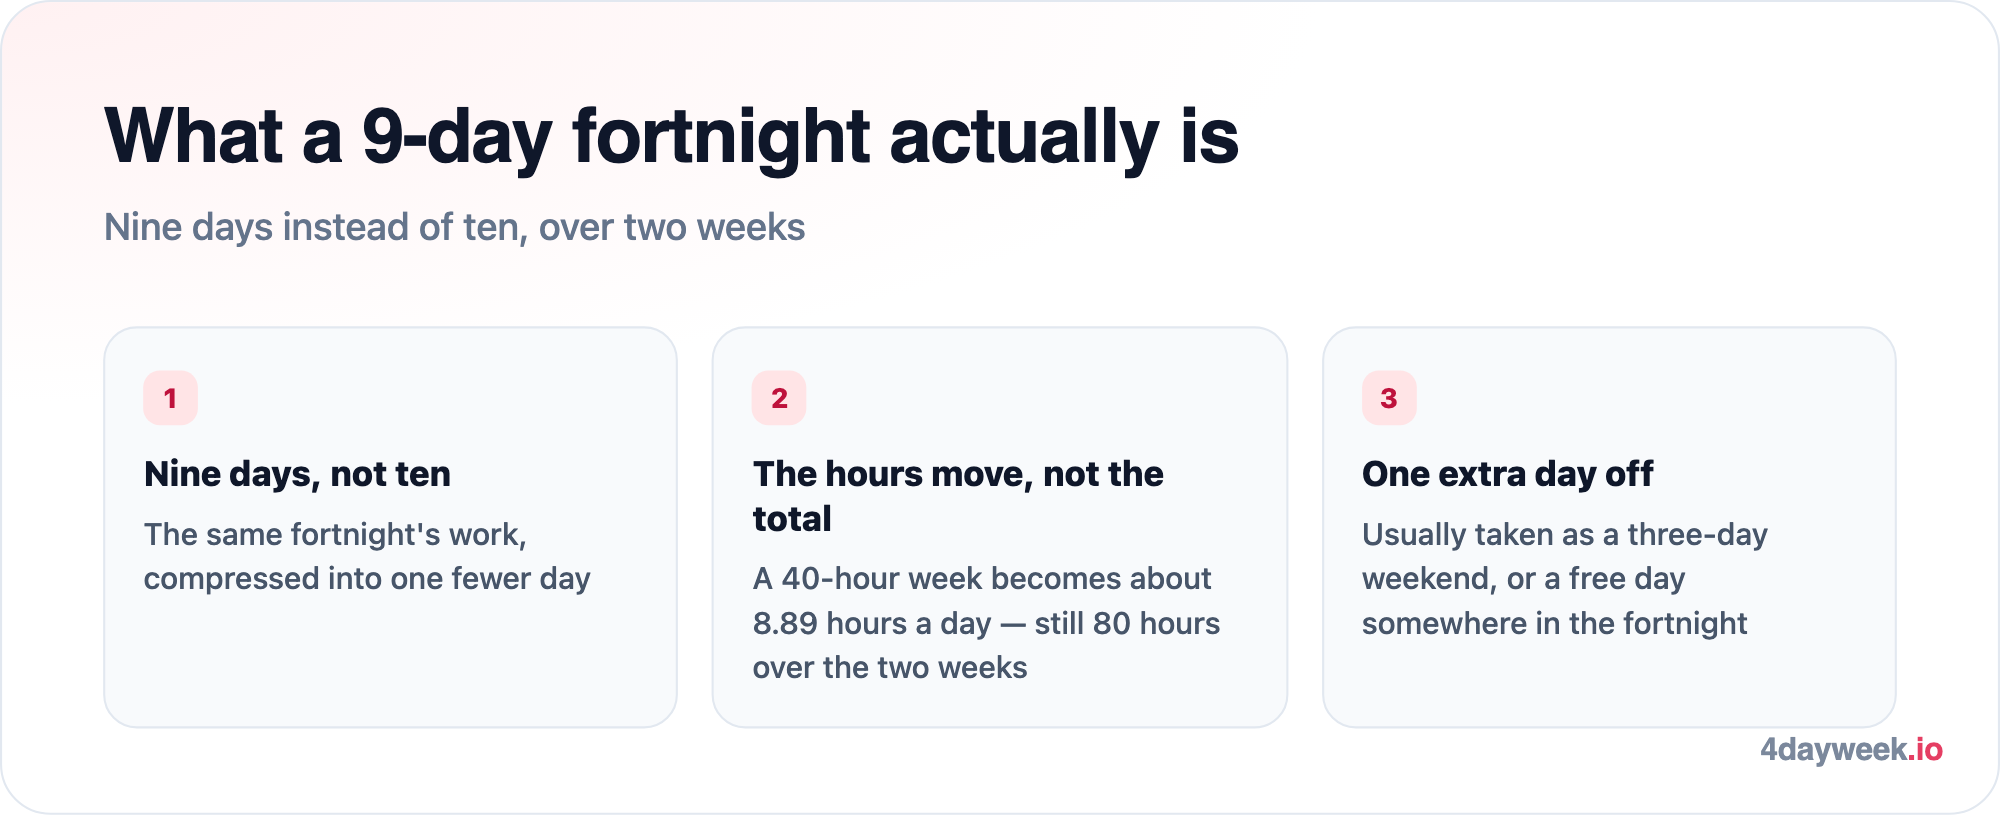
Task: Select the second info card
Action: pyautogui.click(x=999, y=527)
